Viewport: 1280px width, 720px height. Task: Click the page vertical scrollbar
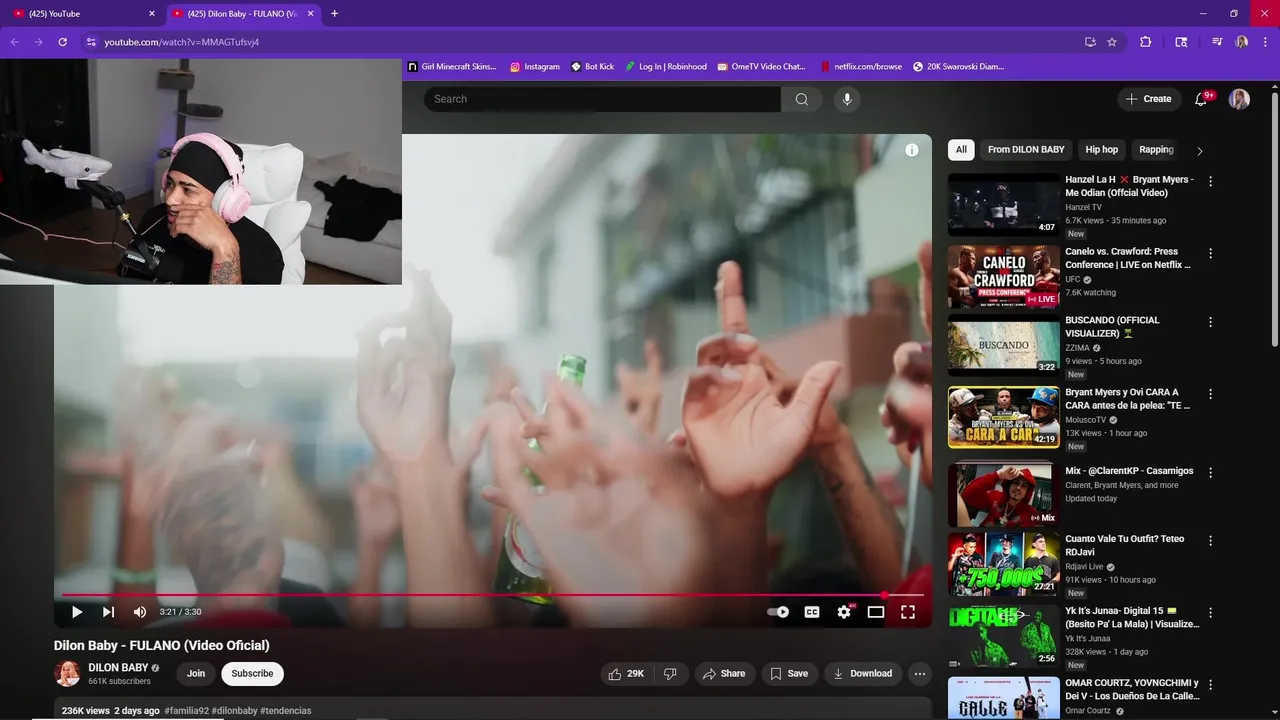(x=1274, y=220)
